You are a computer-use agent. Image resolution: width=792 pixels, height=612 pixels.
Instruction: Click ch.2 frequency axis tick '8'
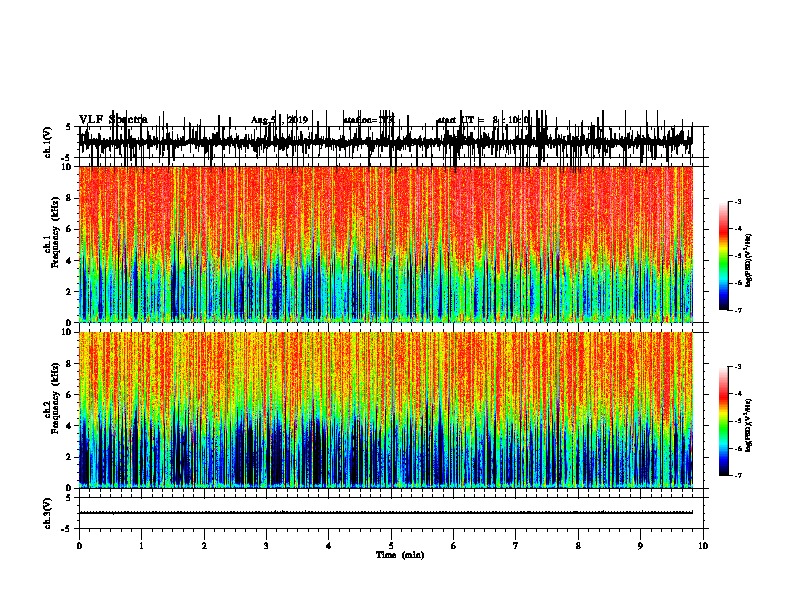pyautogui.click(x=69, y=364)
